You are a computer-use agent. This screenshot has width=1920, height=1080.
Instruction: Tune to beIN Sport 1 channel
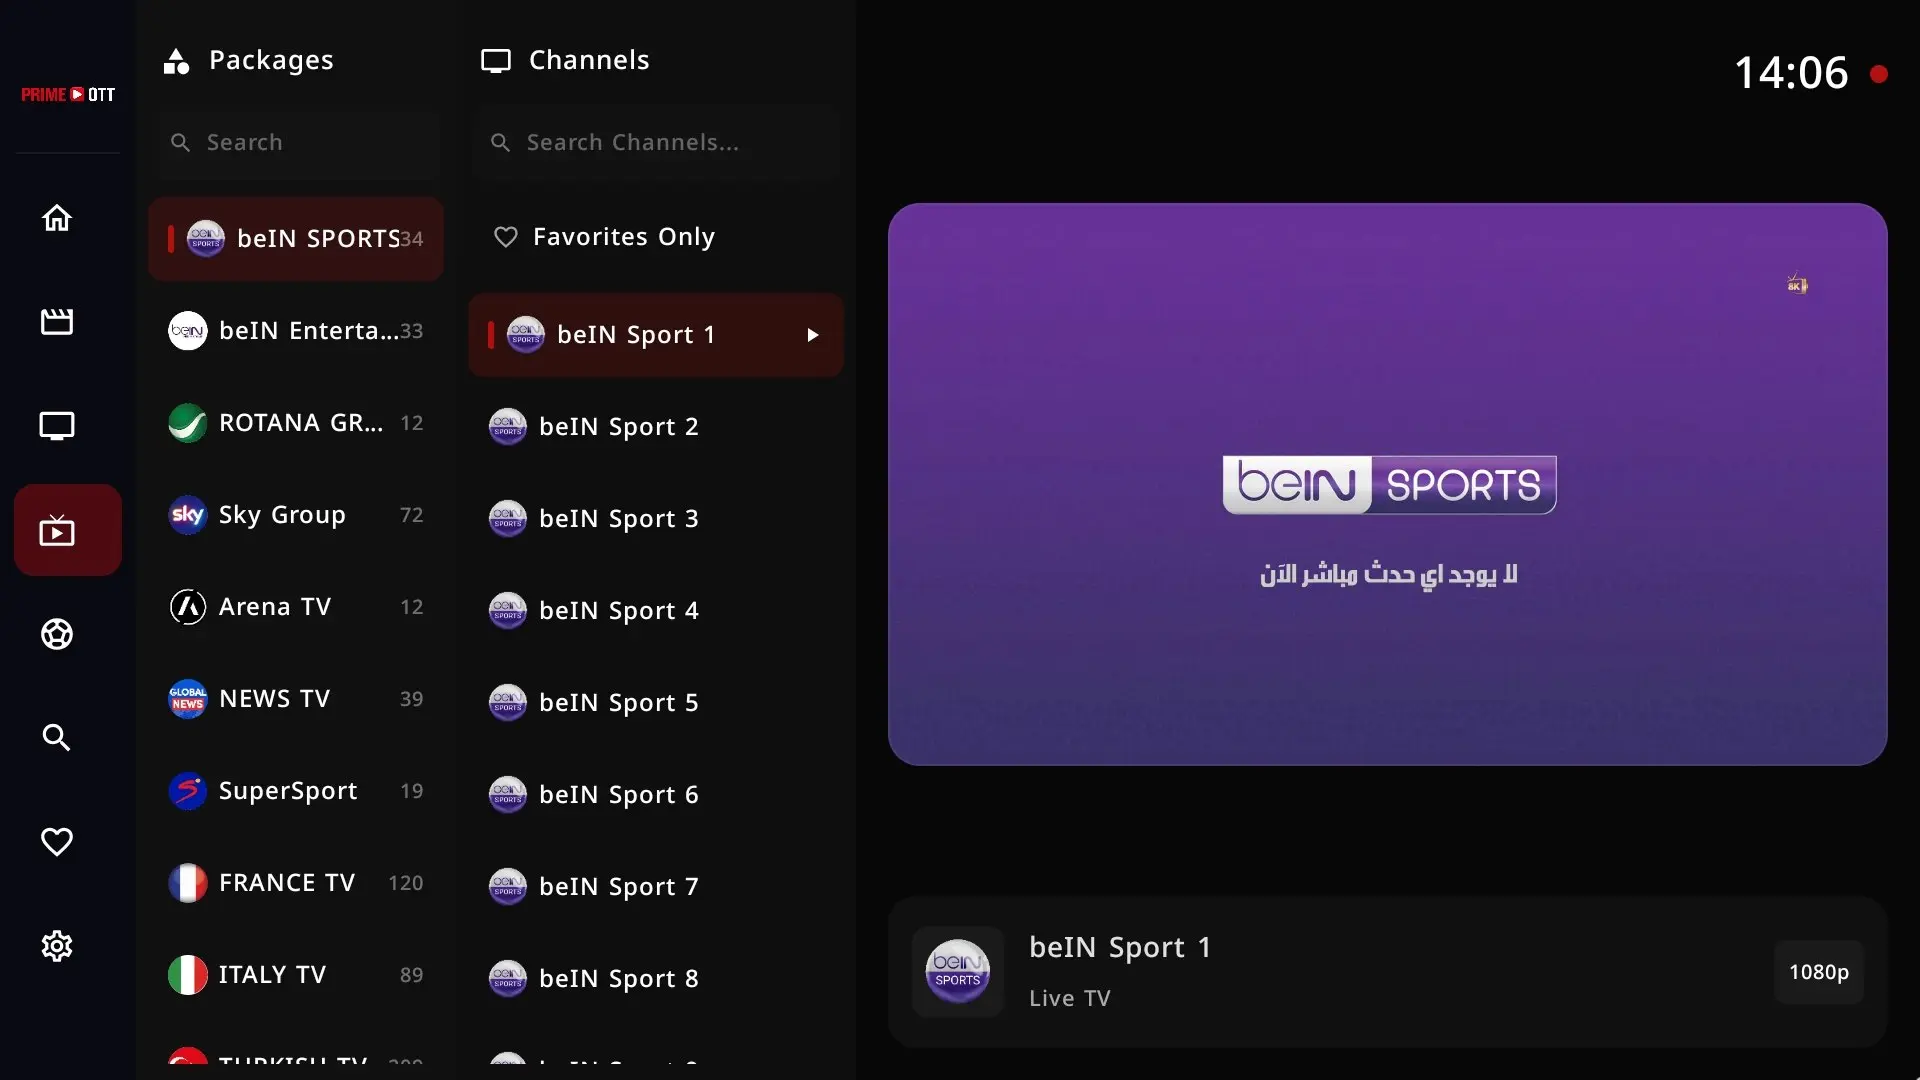pyautogui.click(x=656, y=335)
